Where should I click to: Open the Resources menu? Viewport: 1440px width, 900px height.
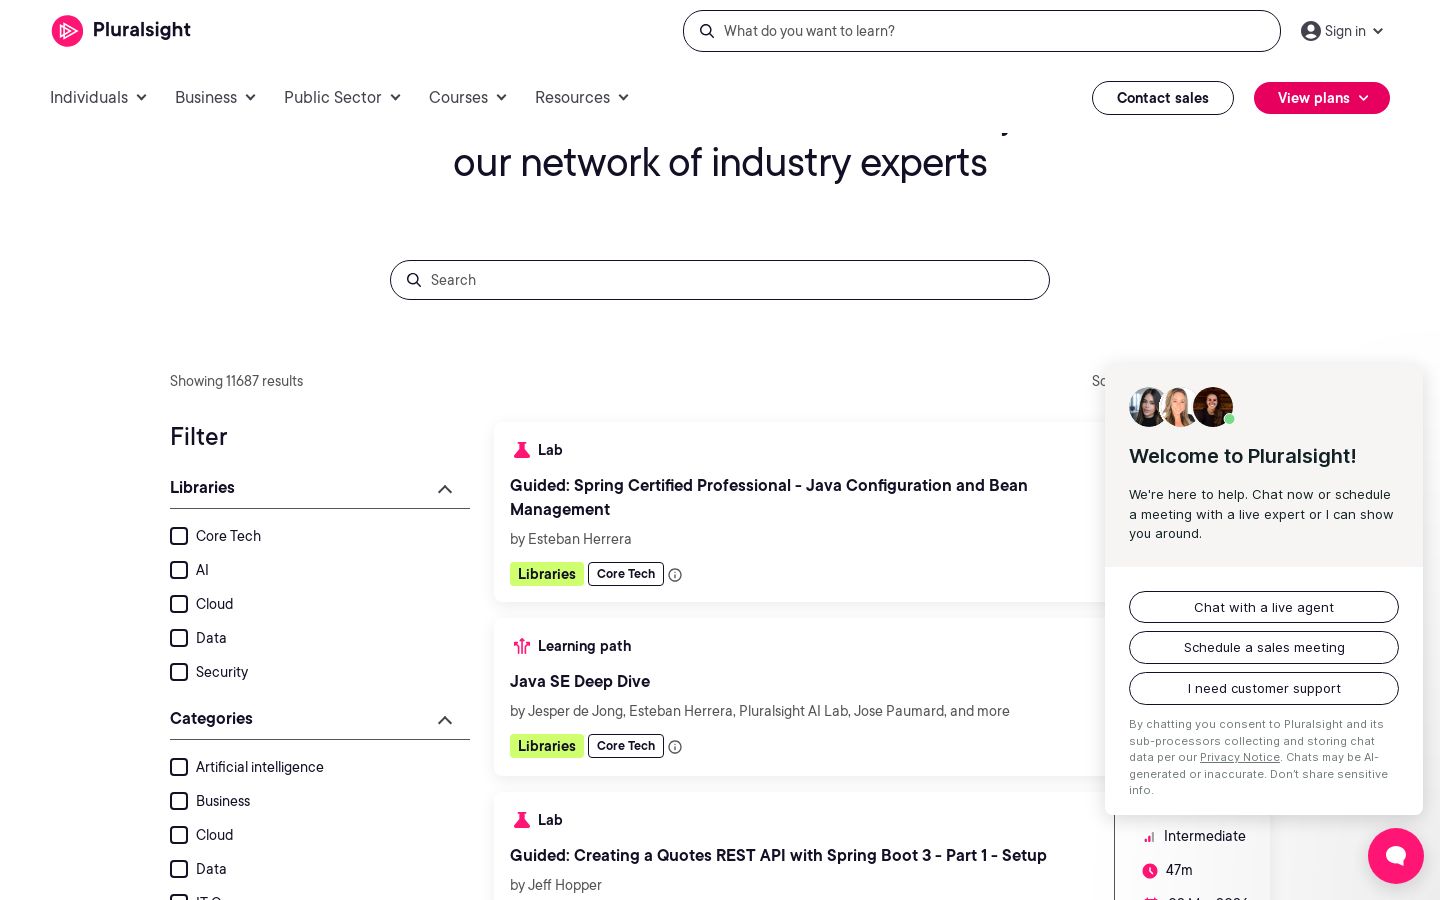582,97
